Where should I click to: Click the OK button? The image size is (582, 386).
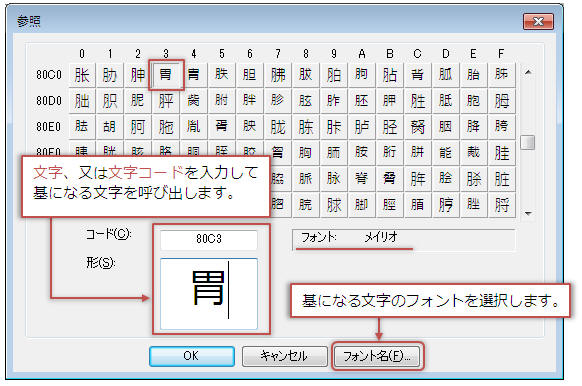click(192, 356)
